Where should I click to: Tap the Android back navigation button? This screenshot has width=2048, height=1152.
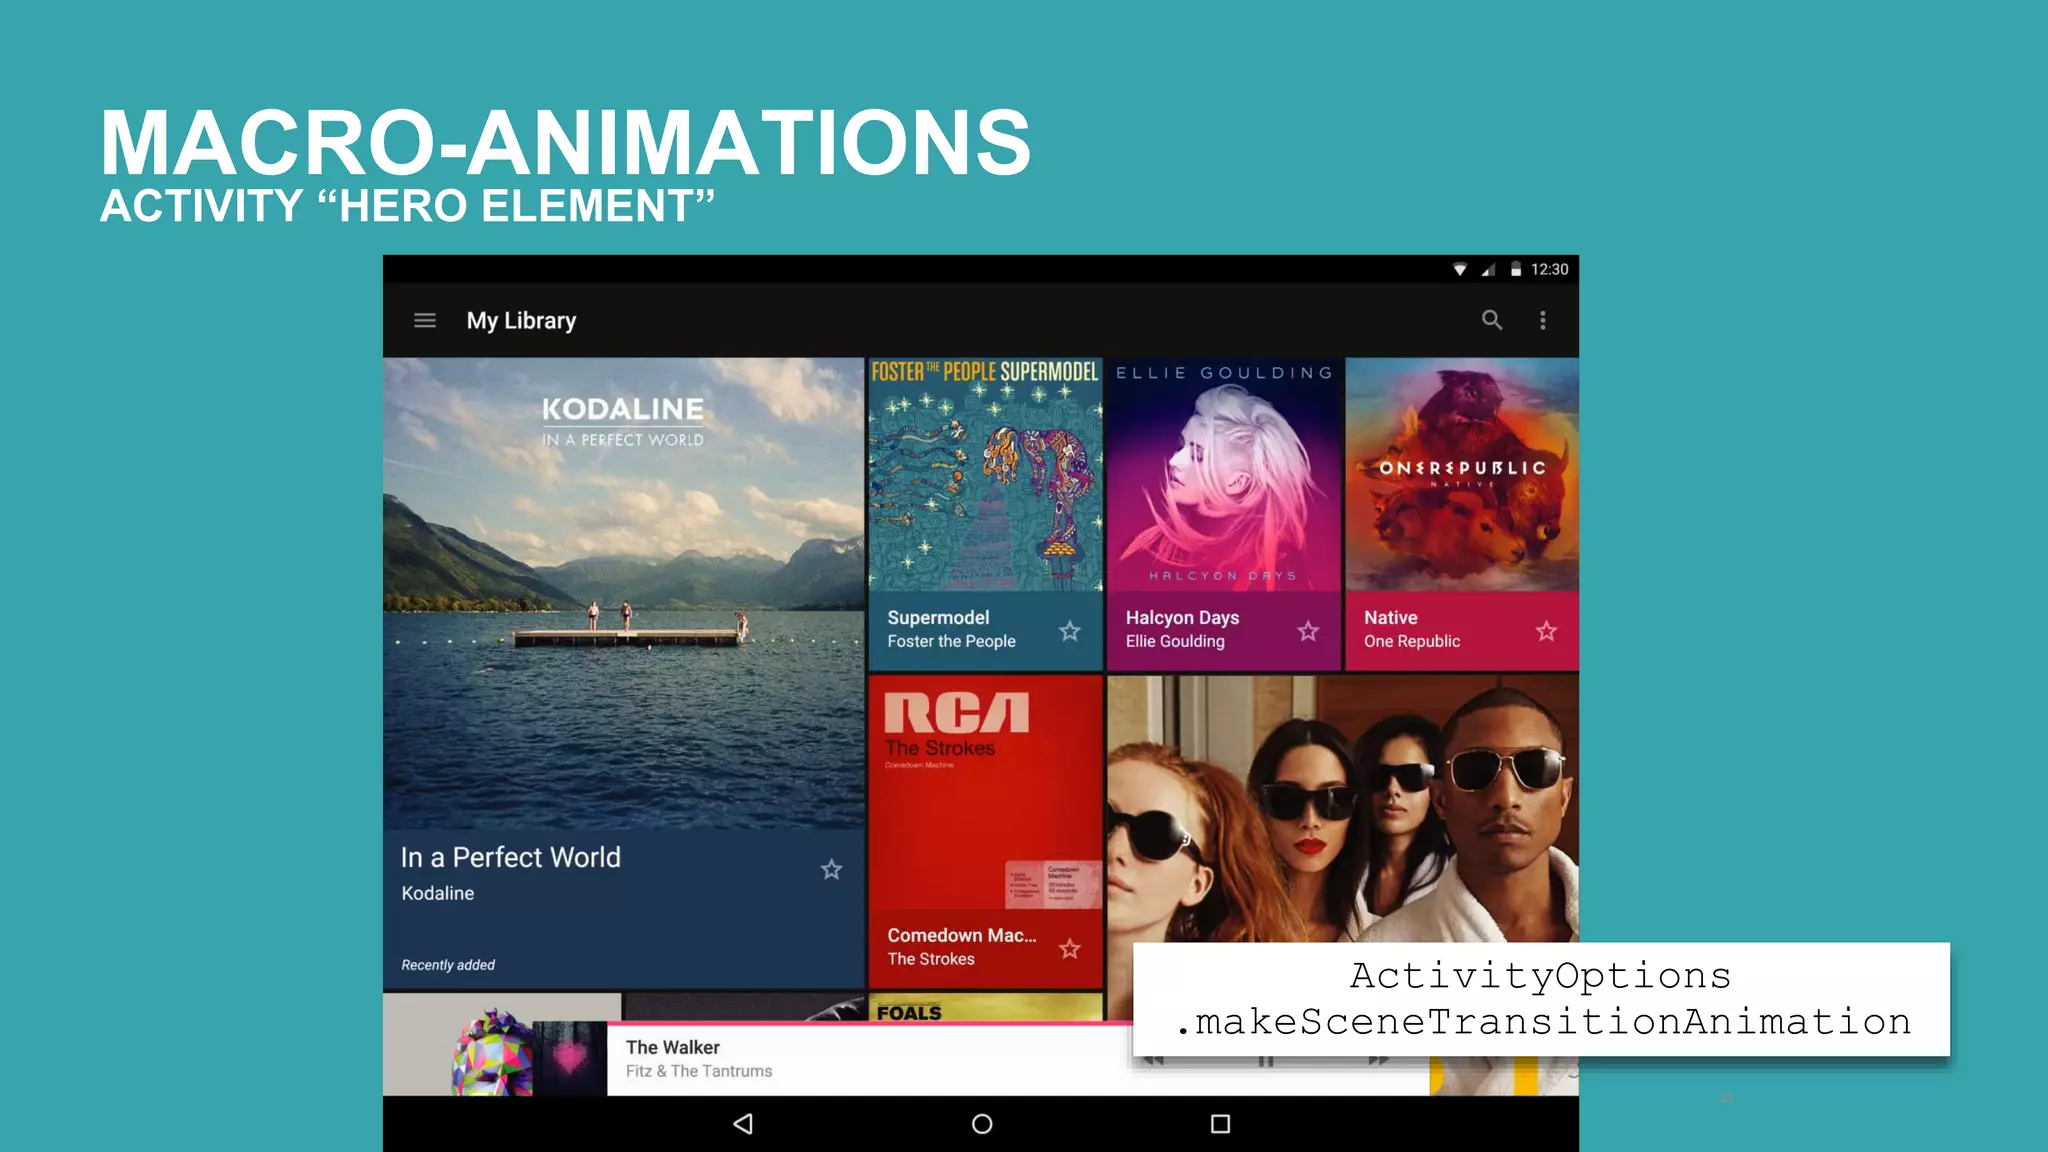click(x=743, y=1124)
